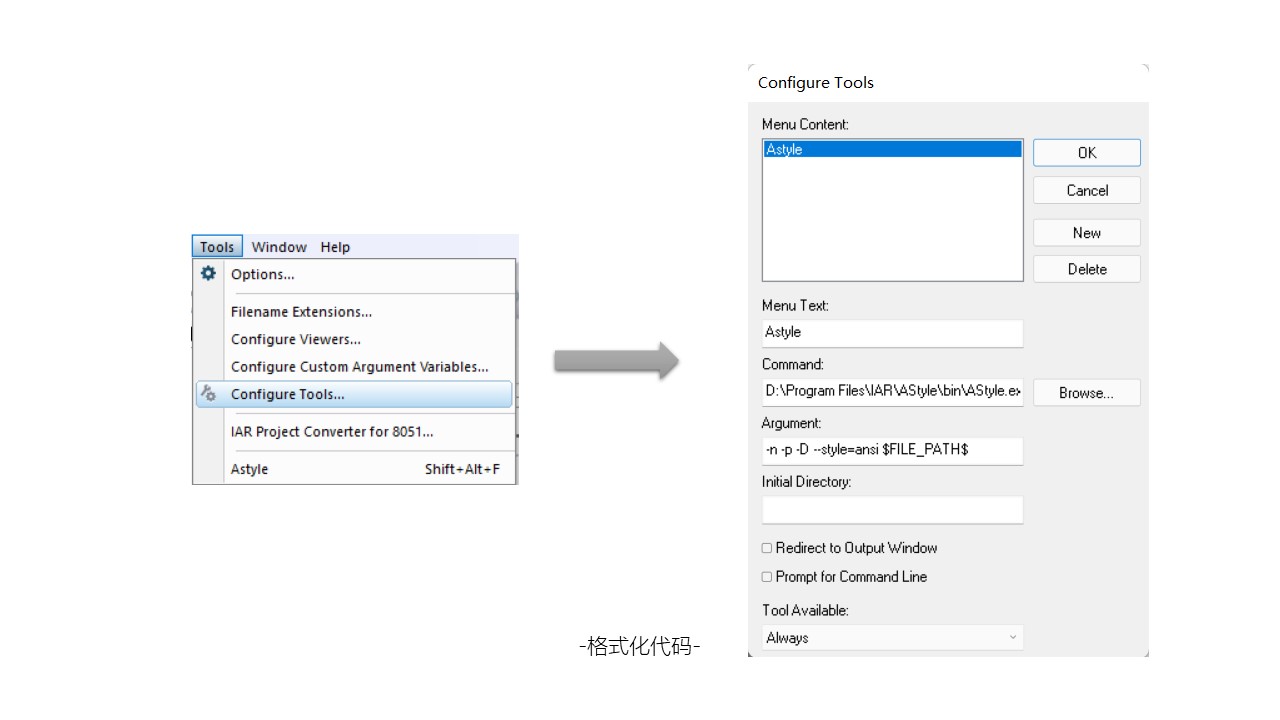The height and width of the screenshot is (720, 1280).
Task: Click the Initial Directory input field
Action: [892, 510]
